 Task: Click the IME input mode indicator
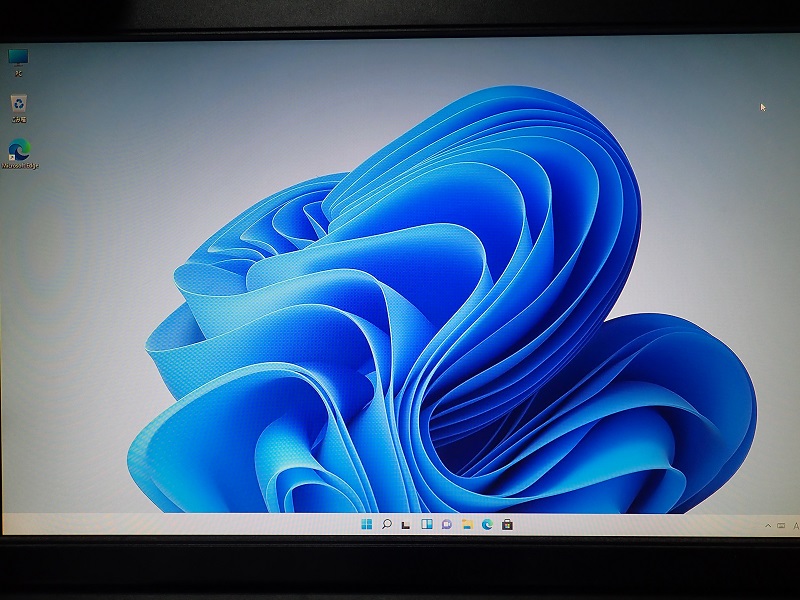pyautogui.click(x=795, y=526)
